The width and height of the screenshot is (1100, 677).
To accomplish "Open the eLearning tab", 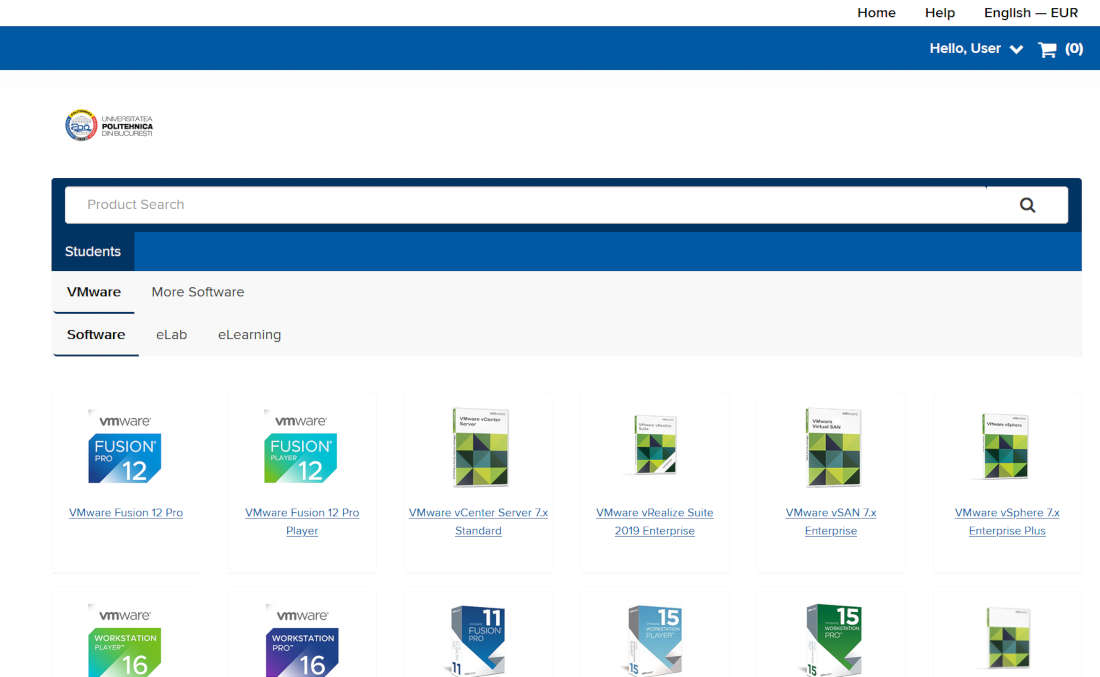I will 249,335.
